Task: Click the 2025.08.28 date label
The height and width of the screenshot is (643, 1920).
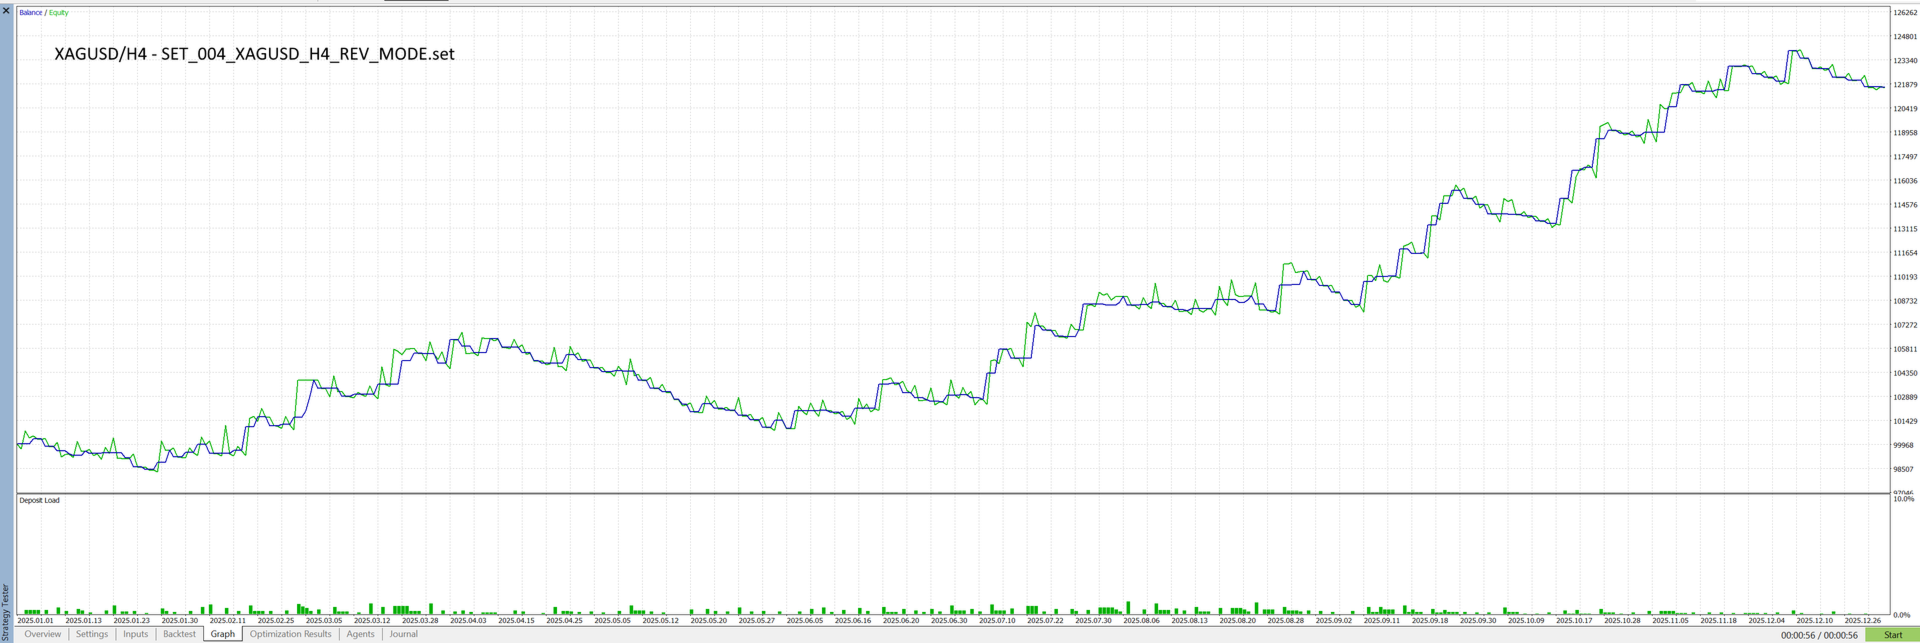Action: (1286, 621)
